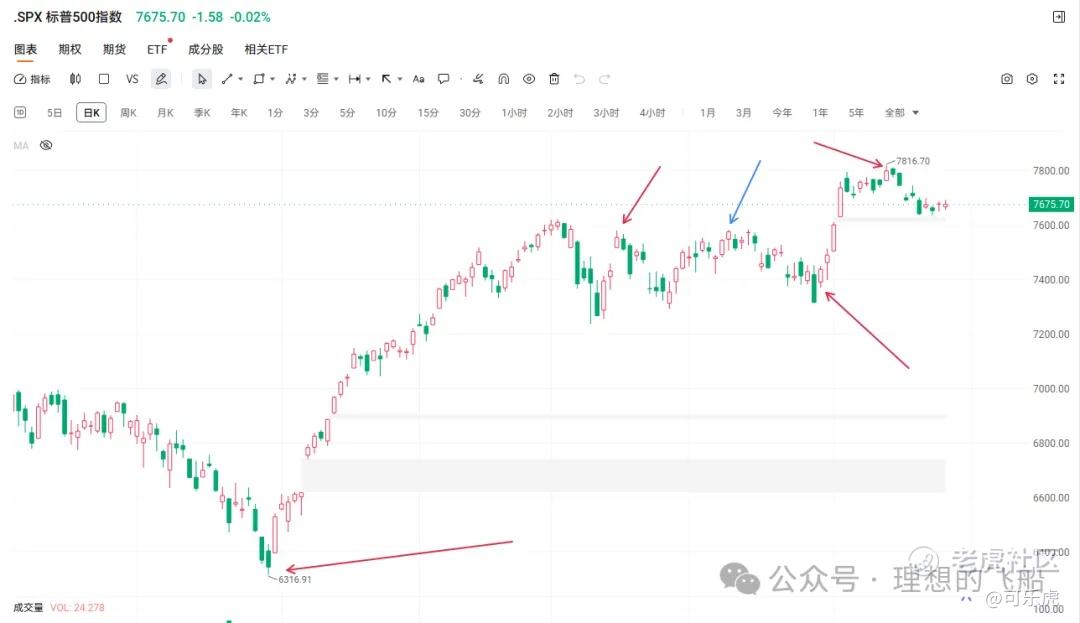The height and width of the screenshot is (623, 1080).
Task: Click the magnet snap tool icon
Action: 503,79
